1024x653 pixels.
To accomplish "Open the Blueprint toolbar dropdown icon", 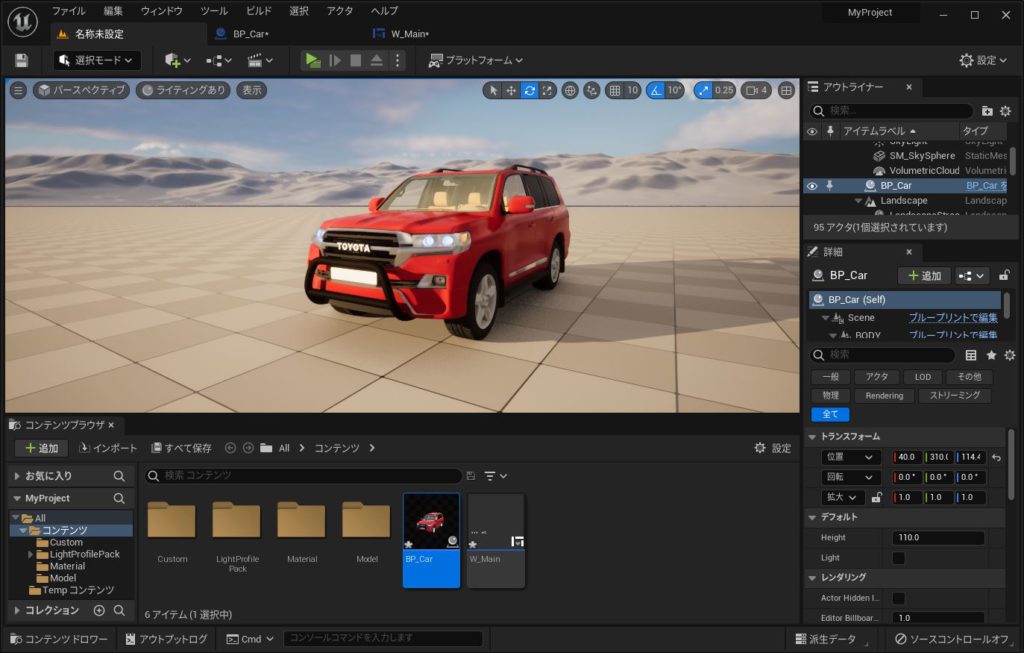I will tap(219, 60).
